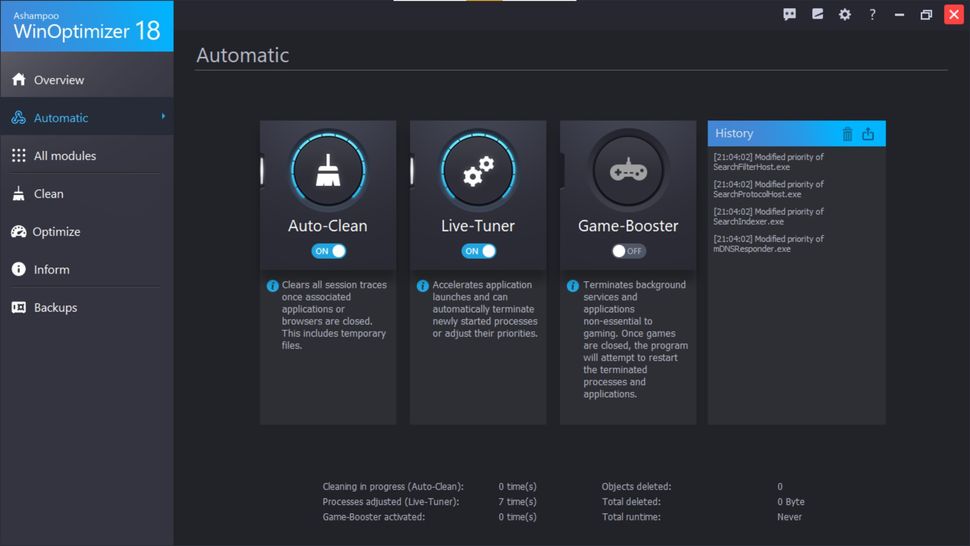Image resolution: width=970 pixels, height=546 pixels.
Task: Open the Backups section
Action: (x=87, y=307)
